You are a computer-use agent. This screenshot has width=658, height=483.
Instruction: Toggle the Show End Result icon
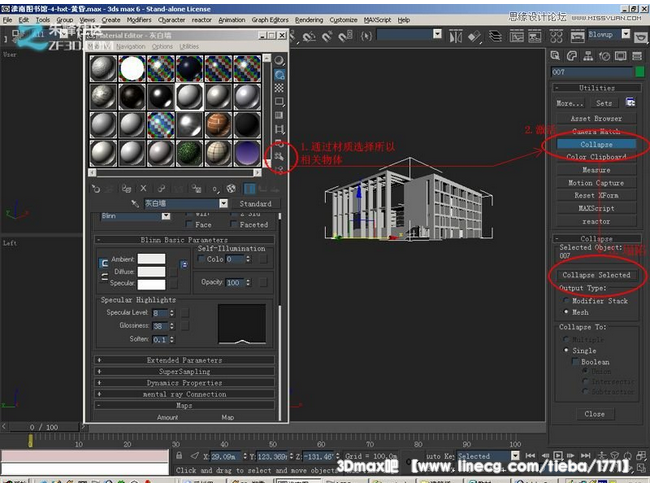[249, 189]
